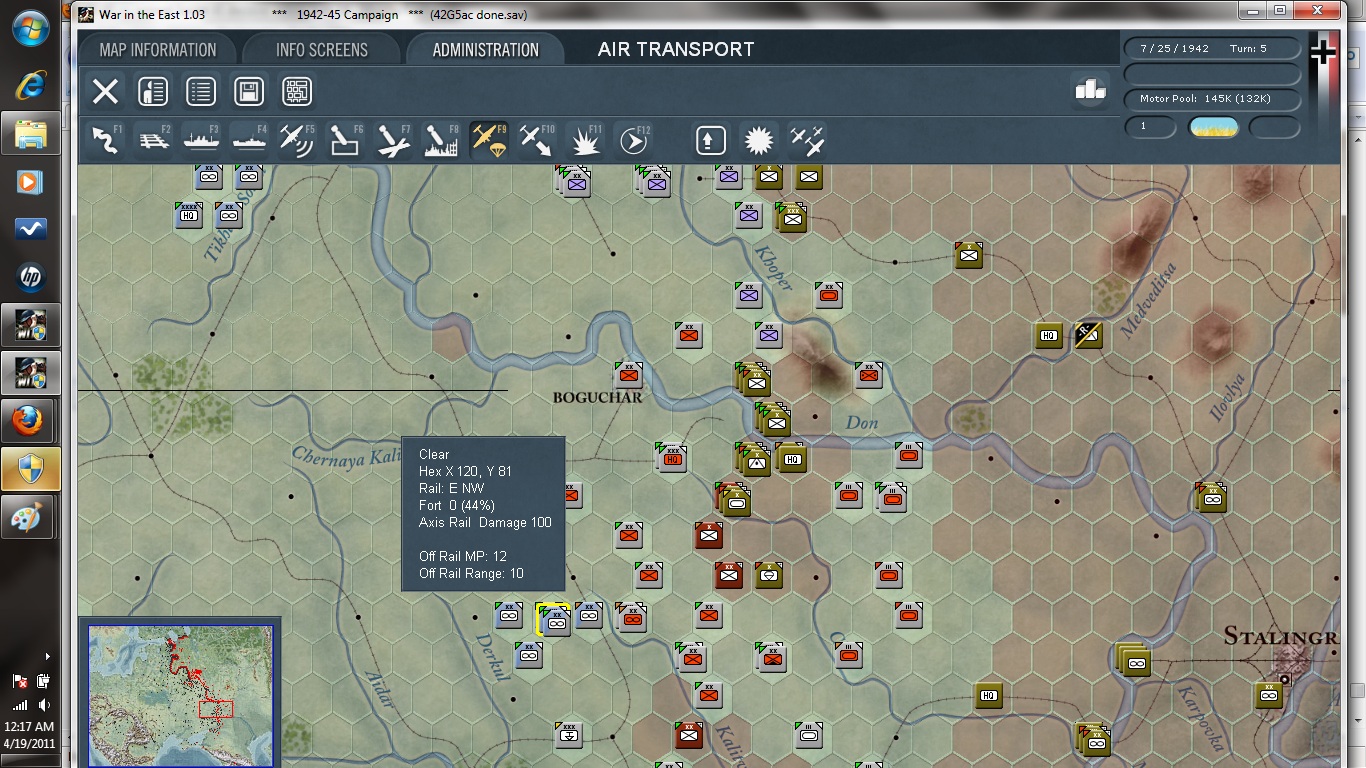Click the date and Turn 5 field
1366x768 pixels.
(1213, 49)
